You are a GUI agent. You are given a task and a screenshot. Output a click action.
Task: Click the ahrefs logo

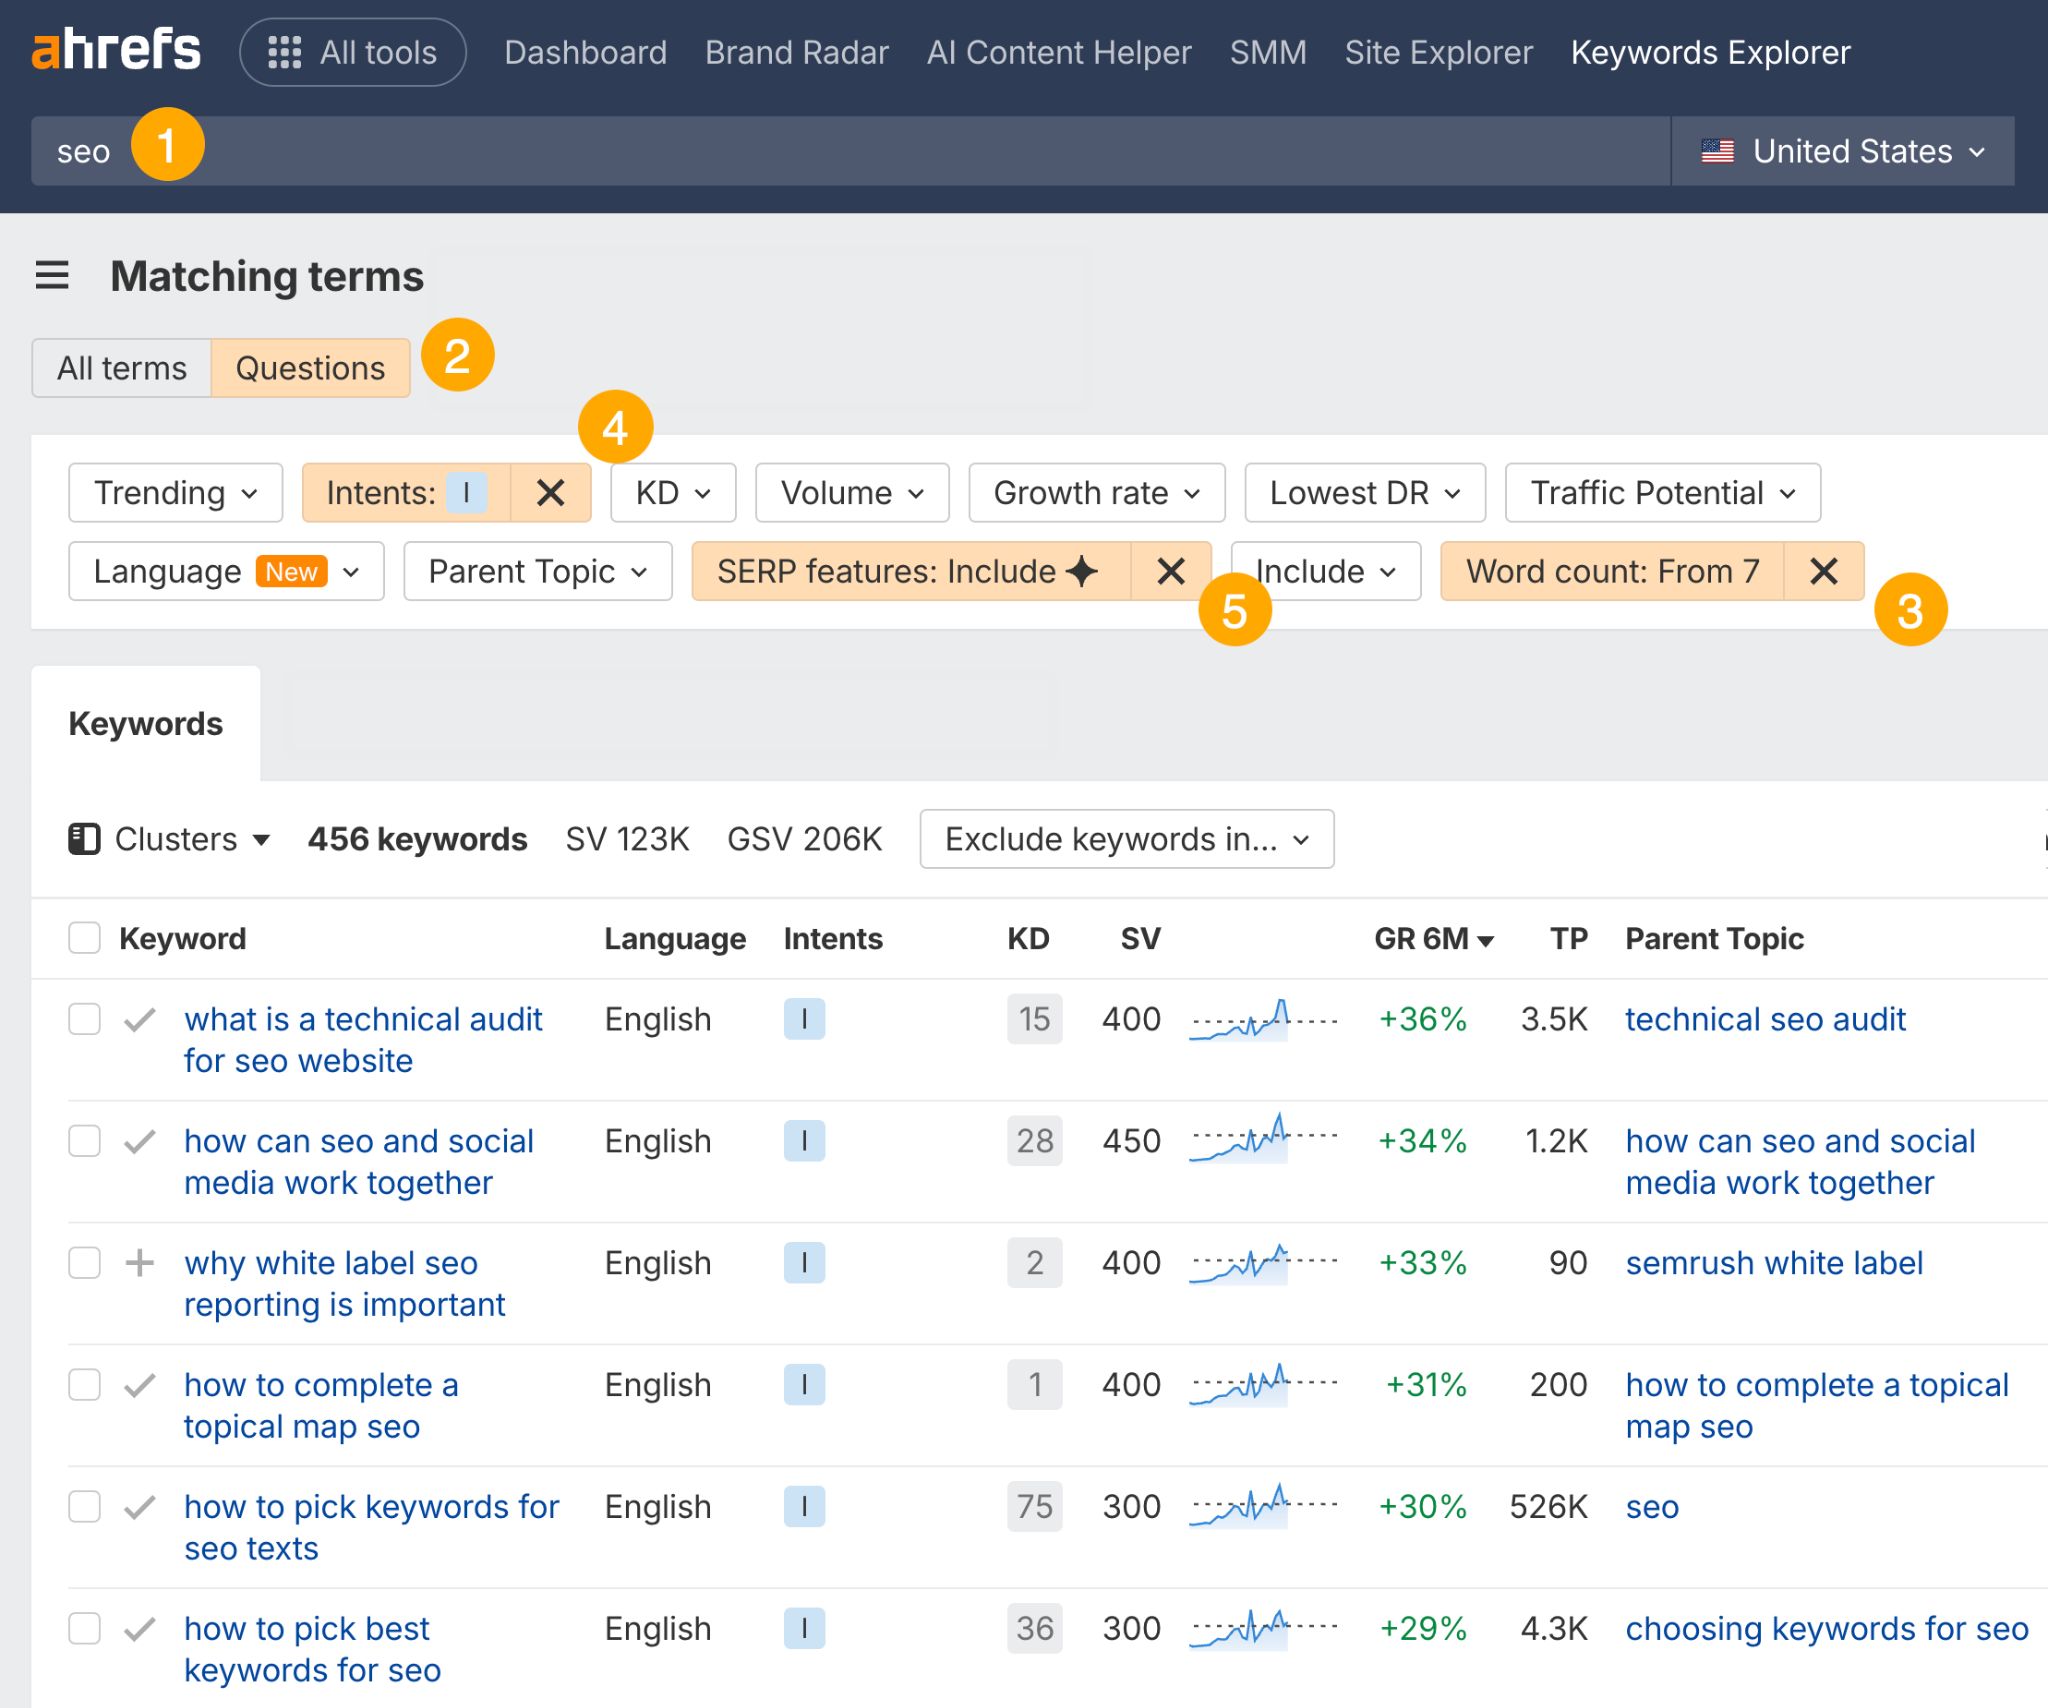tap(115, 48)
